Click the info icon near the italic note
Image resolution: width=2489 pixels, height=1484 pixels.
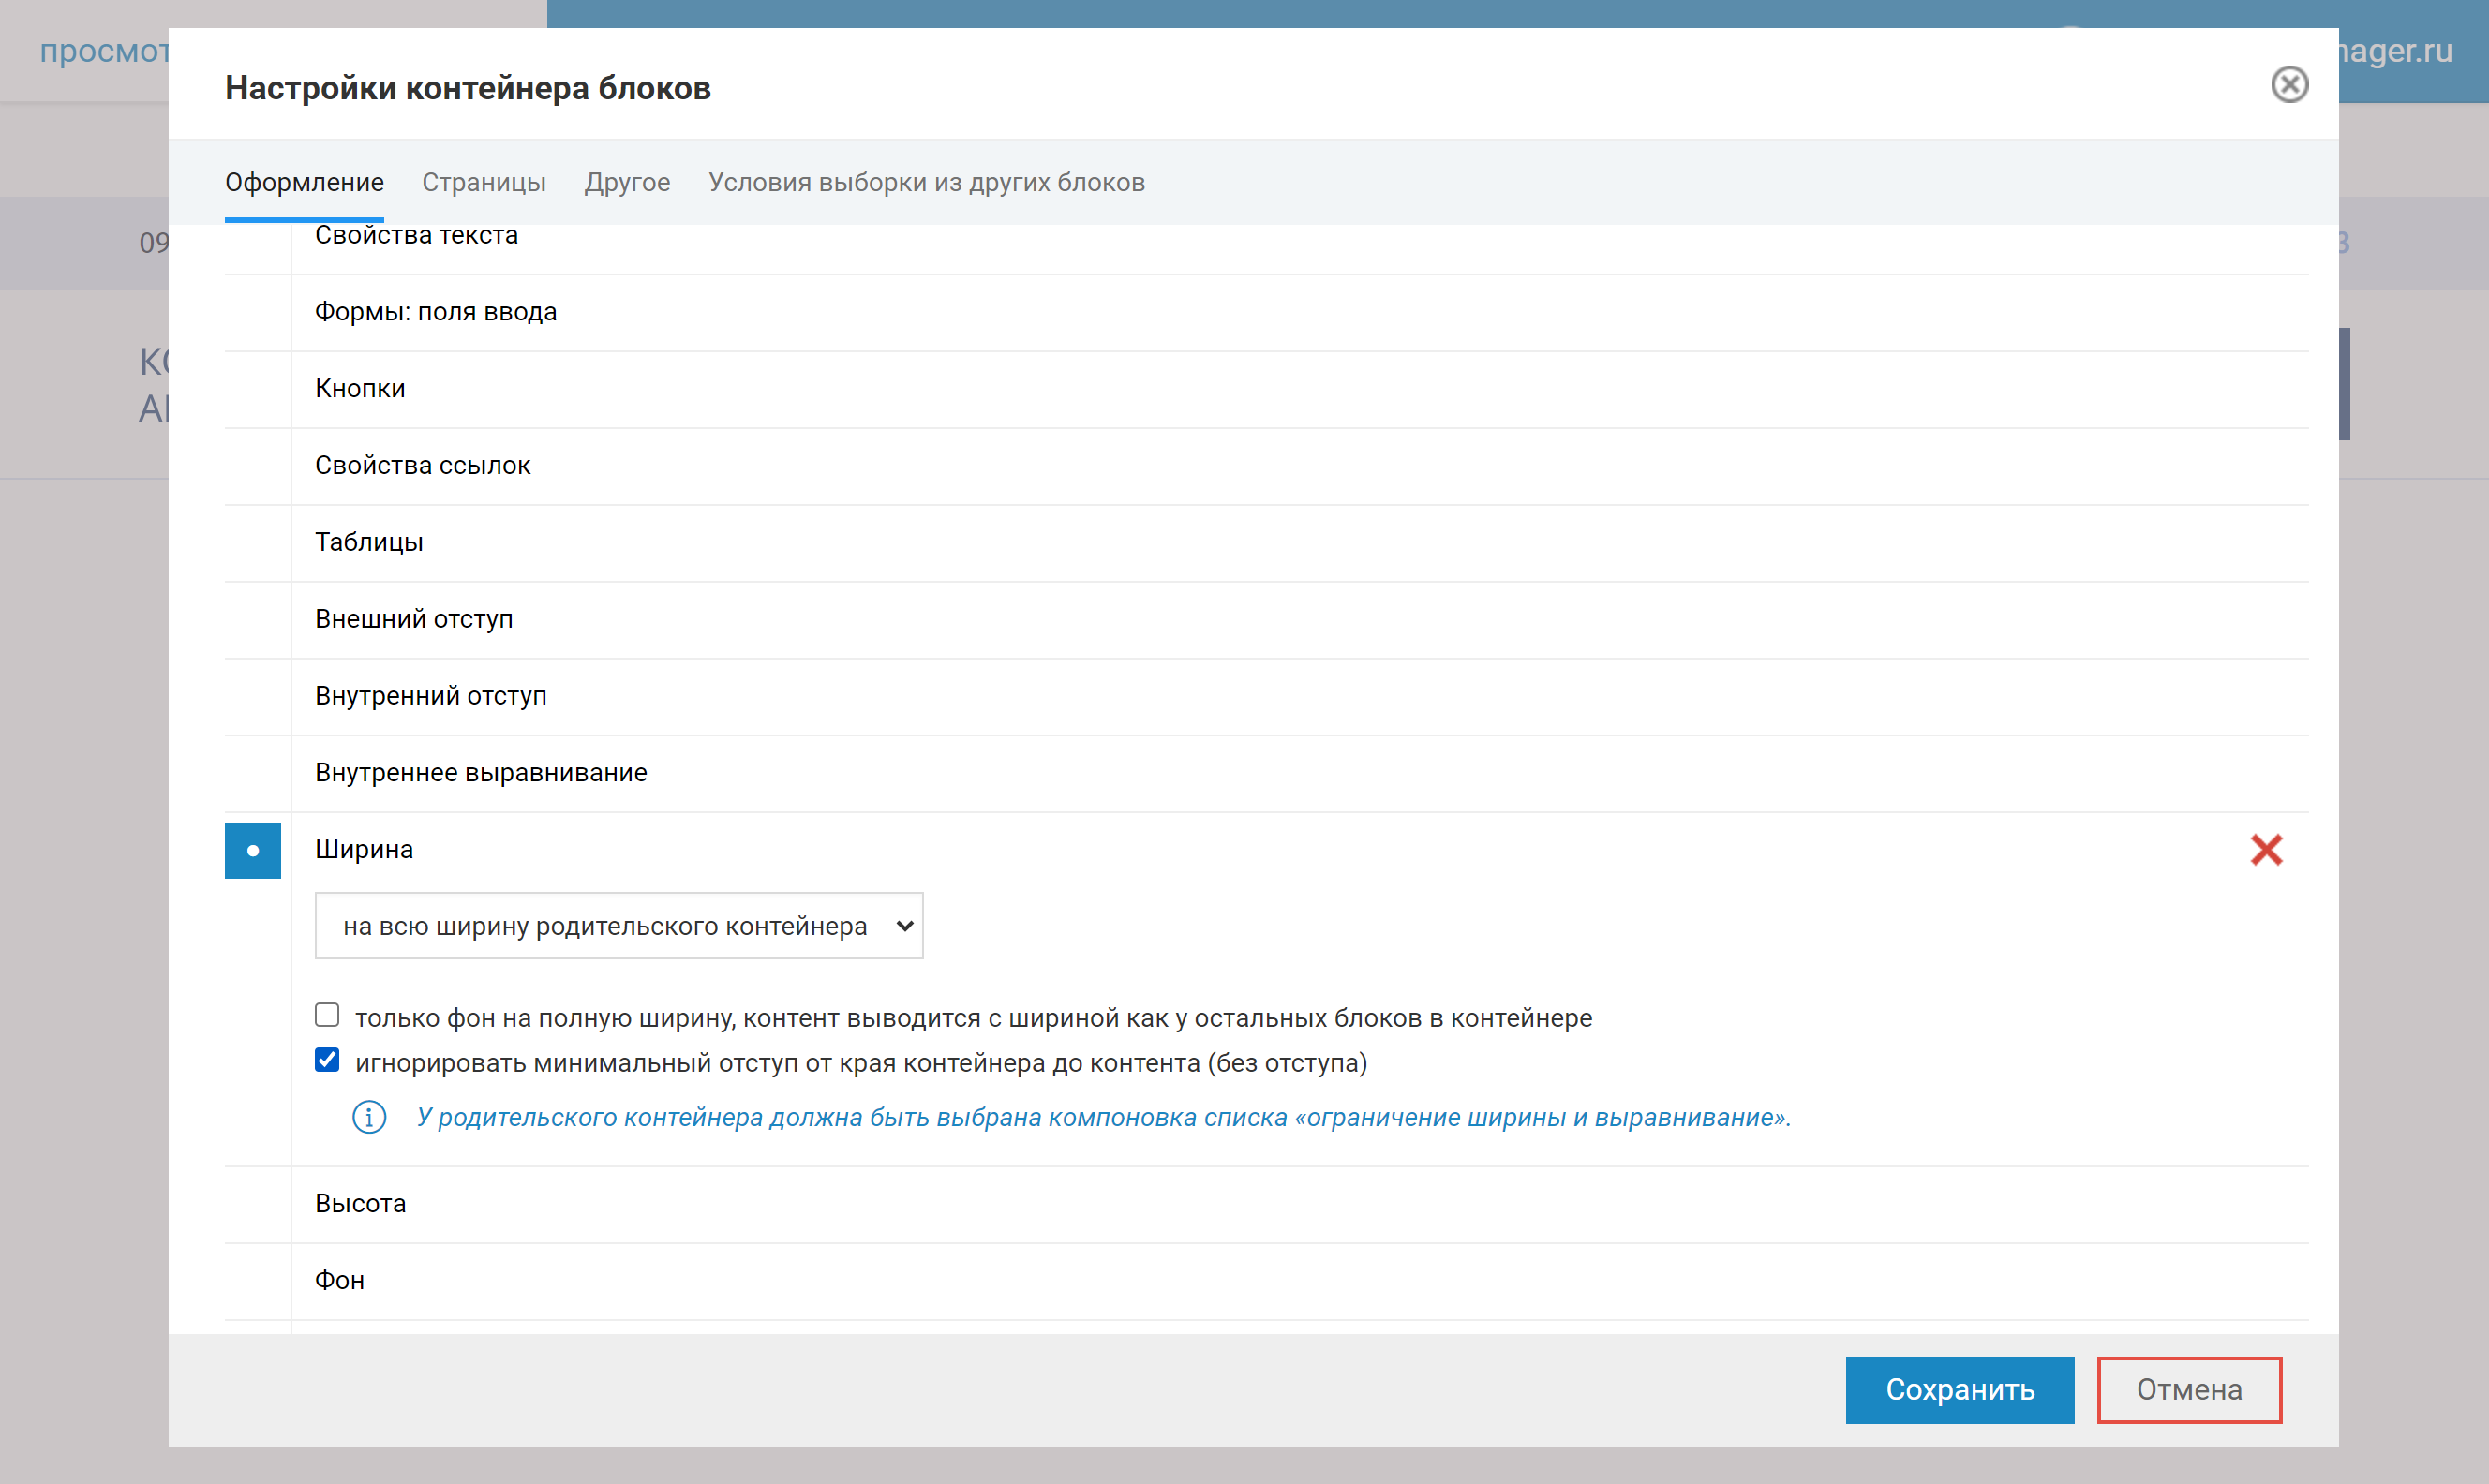369,1117
